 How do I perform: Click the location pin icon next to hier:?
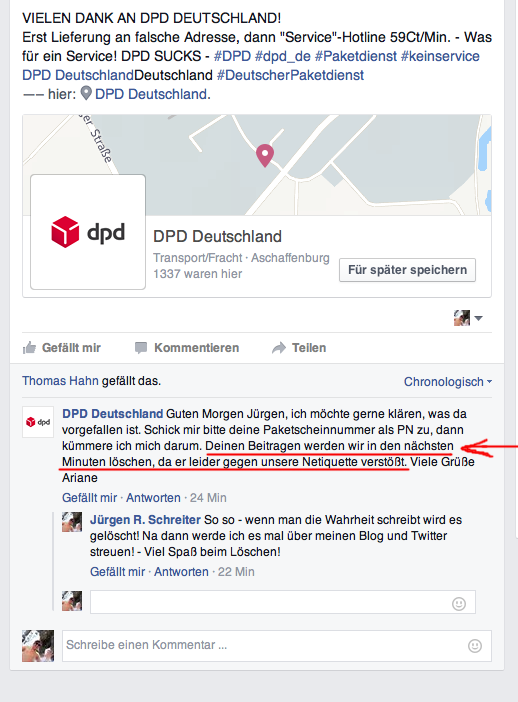click(86, 94)
